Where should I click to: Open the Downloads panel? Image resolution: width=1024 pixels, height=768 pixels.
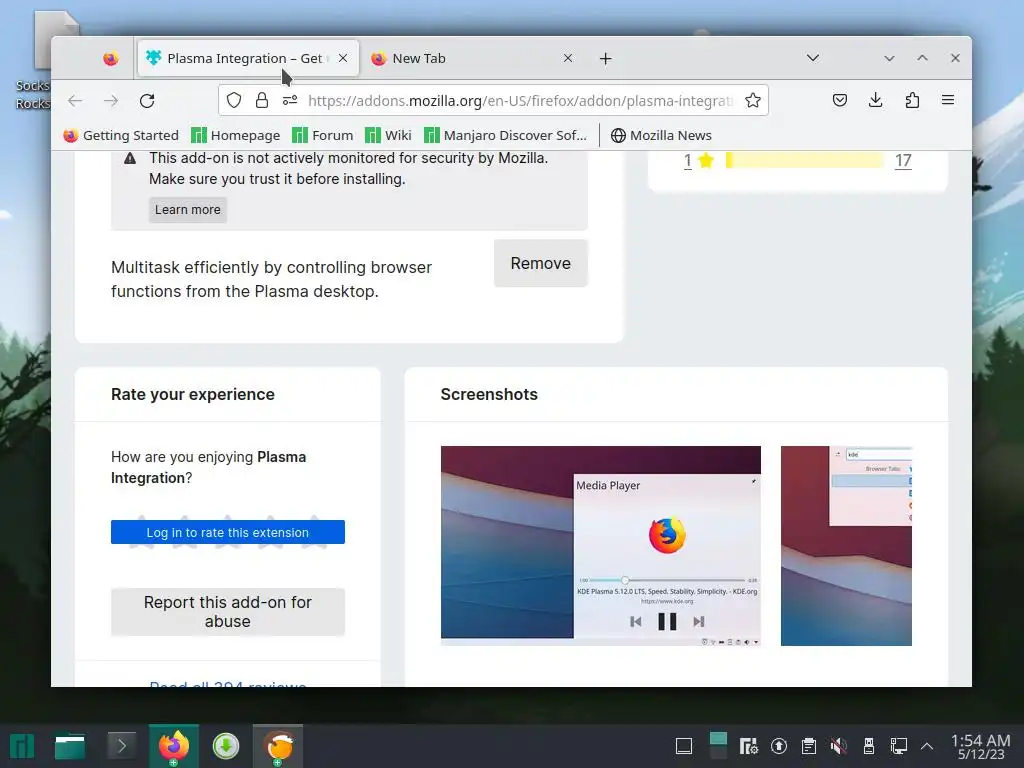[x=876, y=100]
